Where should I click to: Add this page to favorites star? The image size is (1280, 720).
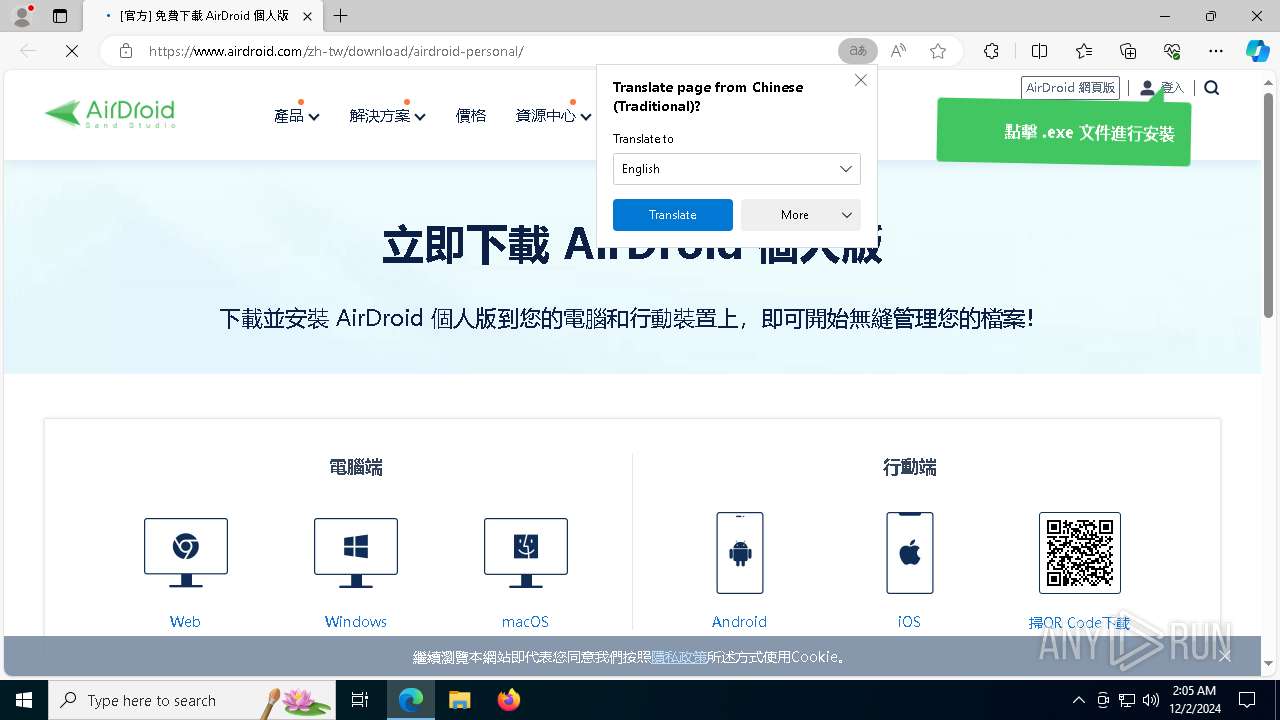pos(938,51)
